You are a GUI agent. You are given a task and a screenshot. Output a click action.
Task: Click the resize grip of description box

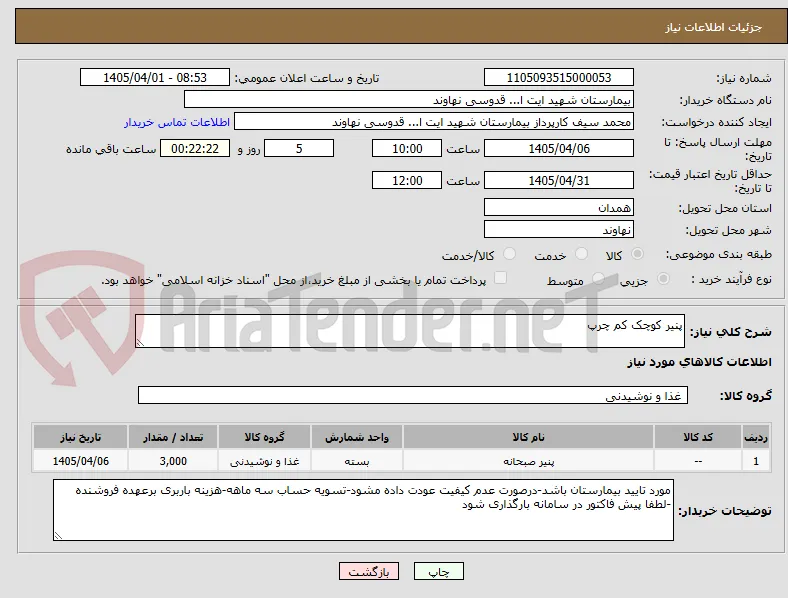tap(140, 343)
